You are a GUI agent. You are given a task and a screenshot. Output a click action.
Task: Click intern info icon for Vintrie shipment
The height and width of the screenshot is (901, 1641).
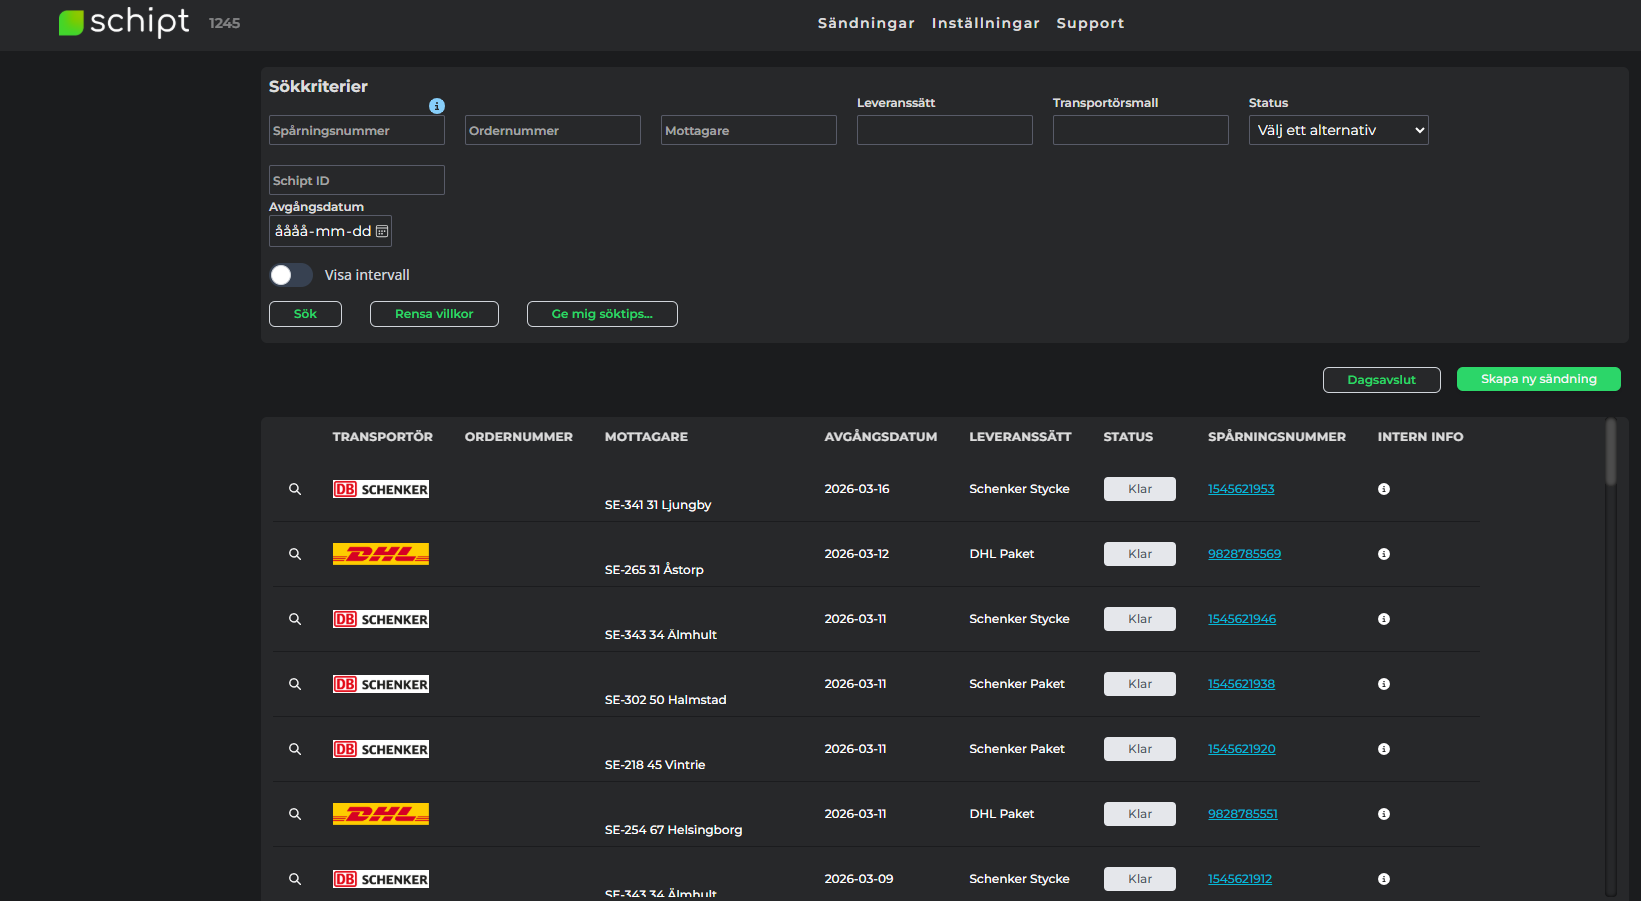point(1384,749)
